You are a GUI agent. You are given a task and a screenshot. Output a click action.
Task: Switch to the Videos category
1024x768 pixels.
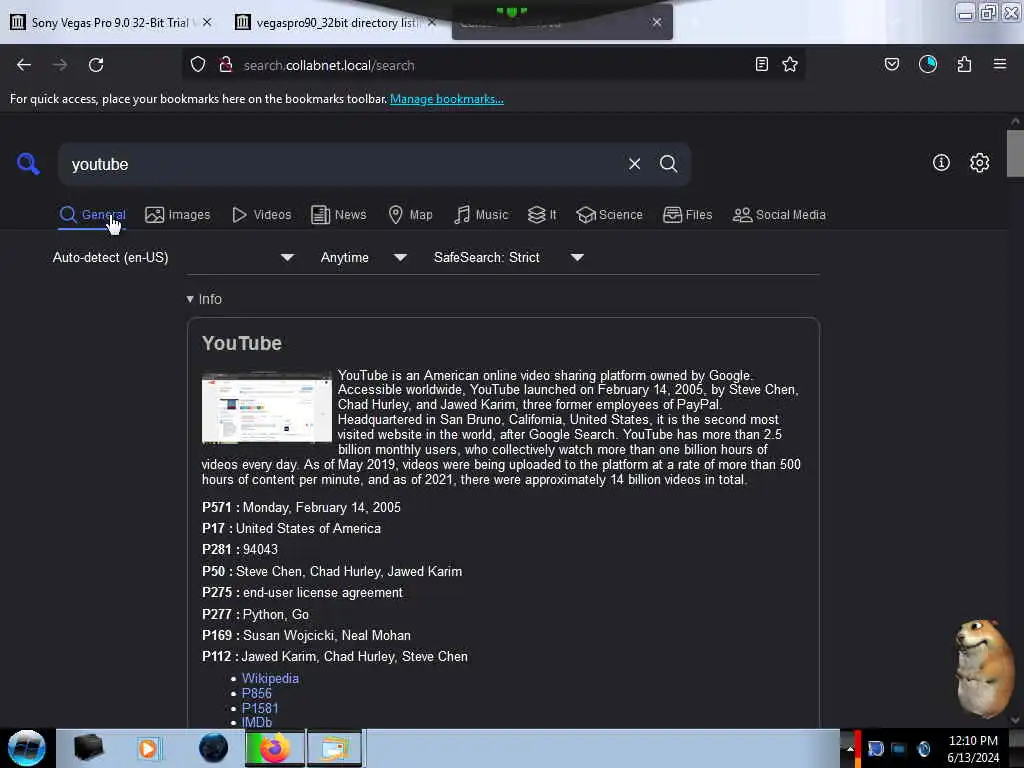[x=262, y=215]
